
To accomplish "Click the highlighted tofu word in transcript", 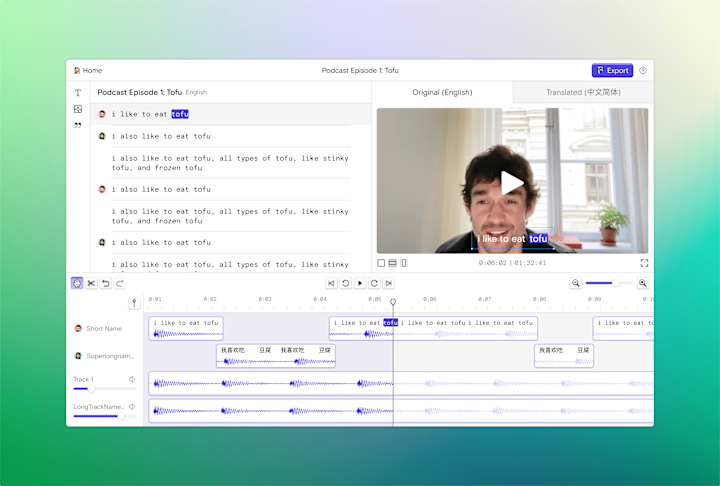I will 180,114.
